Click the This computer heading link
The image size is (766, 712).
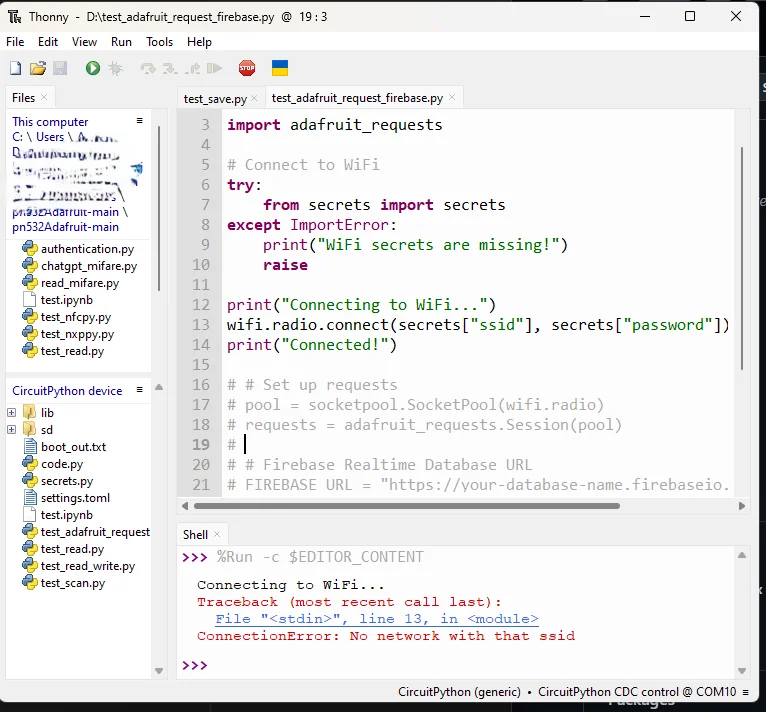tap(50, 122)
